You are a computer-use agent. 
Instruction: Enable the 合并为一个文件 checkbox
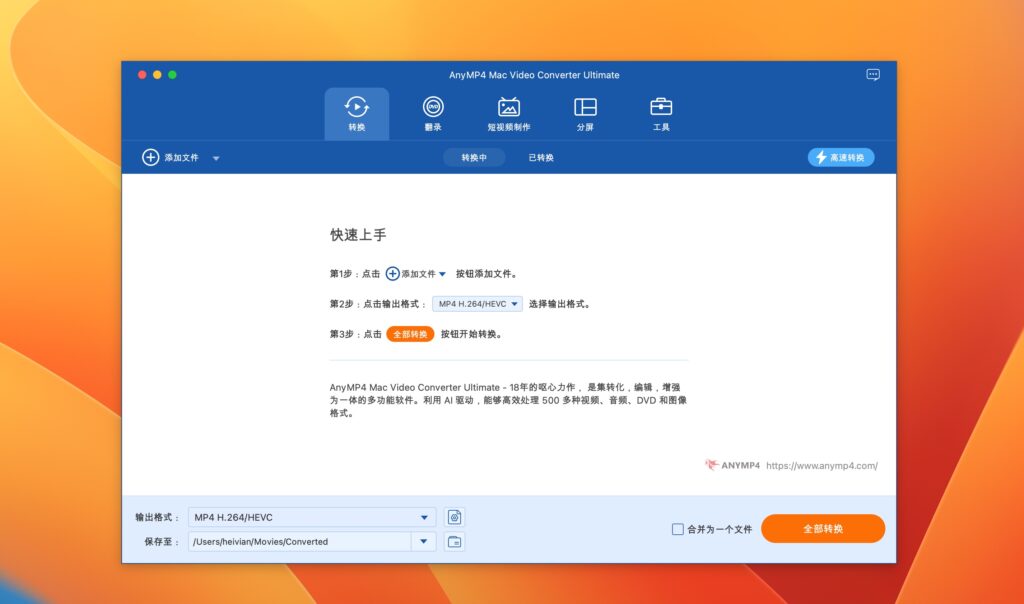677,529
